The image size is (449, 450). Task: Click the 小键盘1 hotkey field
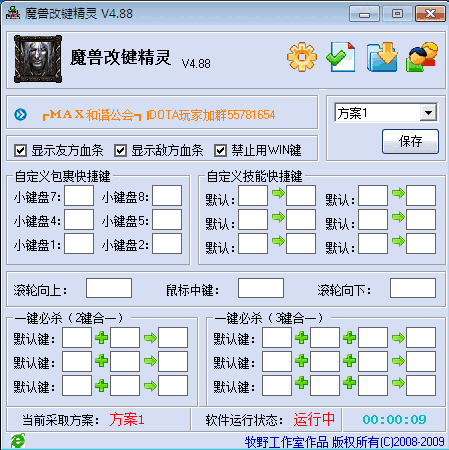point(79,244)
